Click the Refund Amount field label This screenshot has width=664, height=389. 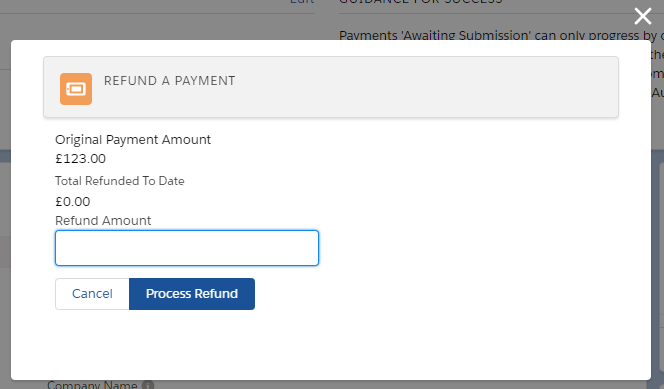(103, 221)
